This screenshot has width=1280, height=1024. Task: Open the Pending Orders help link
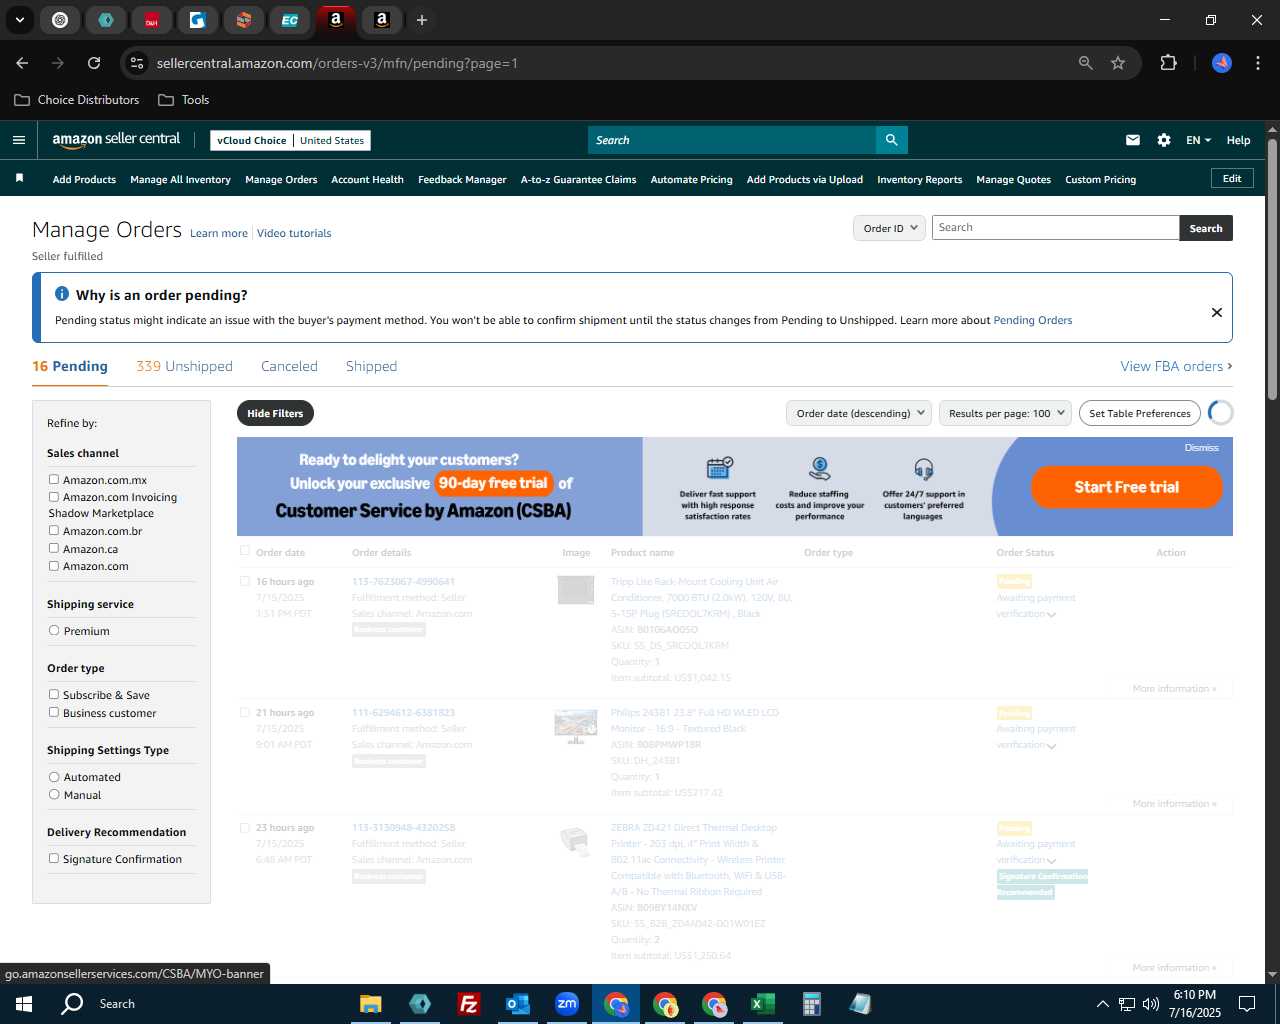[x=1032, y=320]
